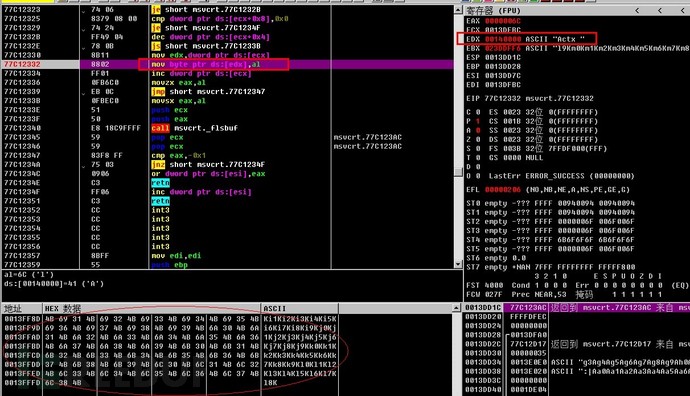
Task: Click info line "ds:[00140000]=41 ('A')"
Action: coord(54,284)
